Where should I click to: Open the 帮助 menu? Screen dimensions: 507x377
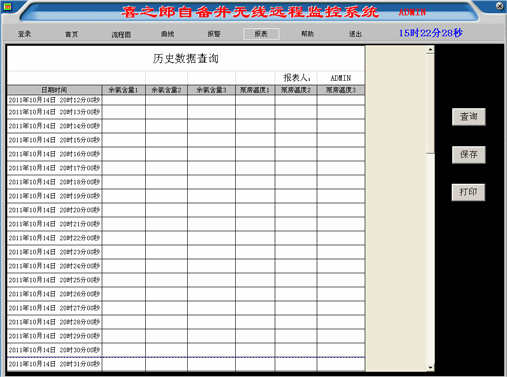coord(307,34)
